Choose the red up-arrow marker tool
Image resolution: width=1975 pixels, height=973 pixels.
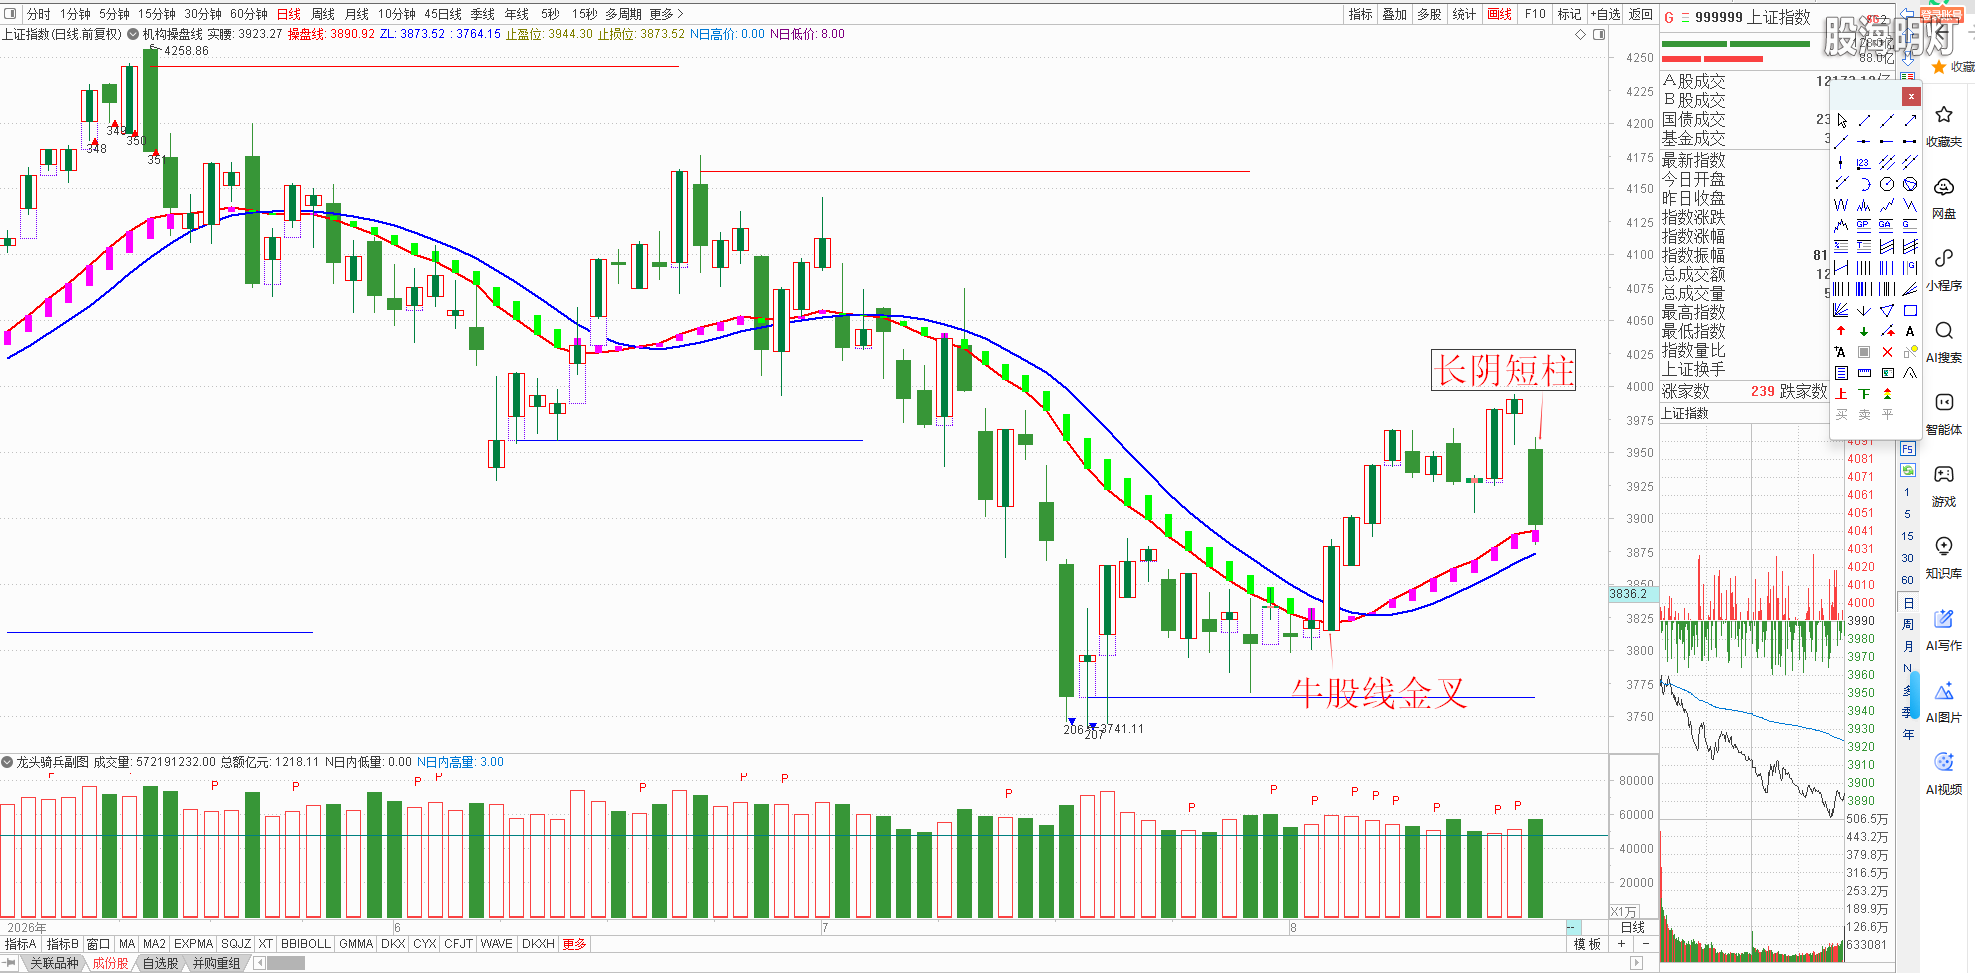[1841, 331]
